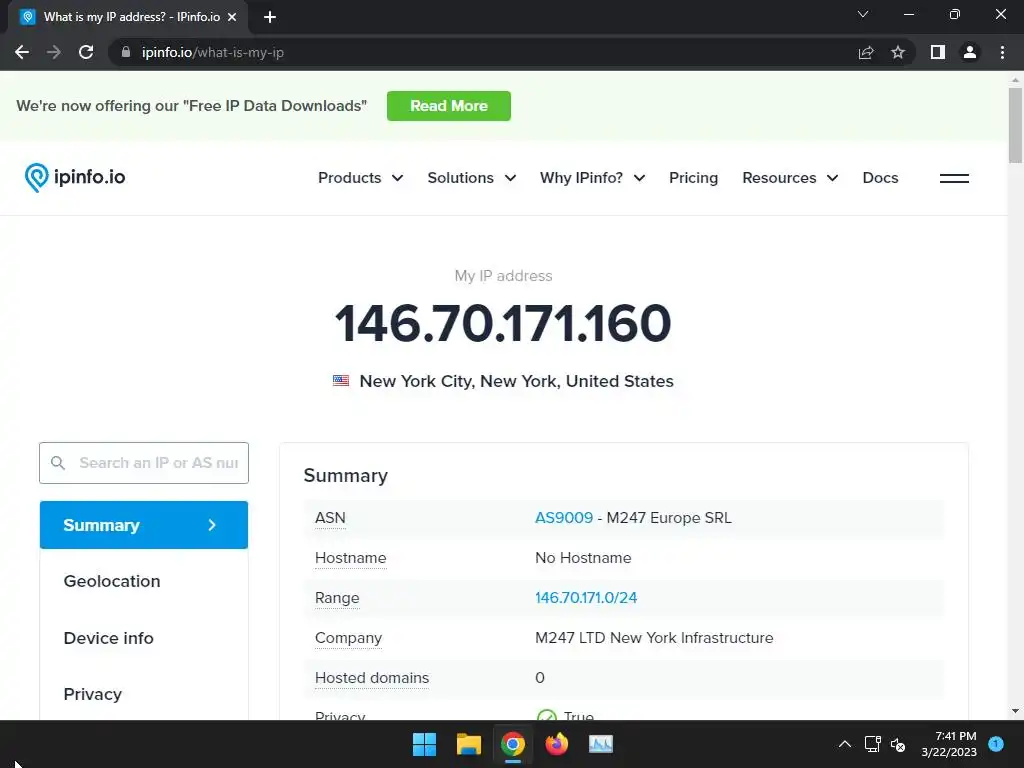Expand the Why IPinfo? dropdown
This screenshot has width=1024, height=768.
click(x=592, y=178)
